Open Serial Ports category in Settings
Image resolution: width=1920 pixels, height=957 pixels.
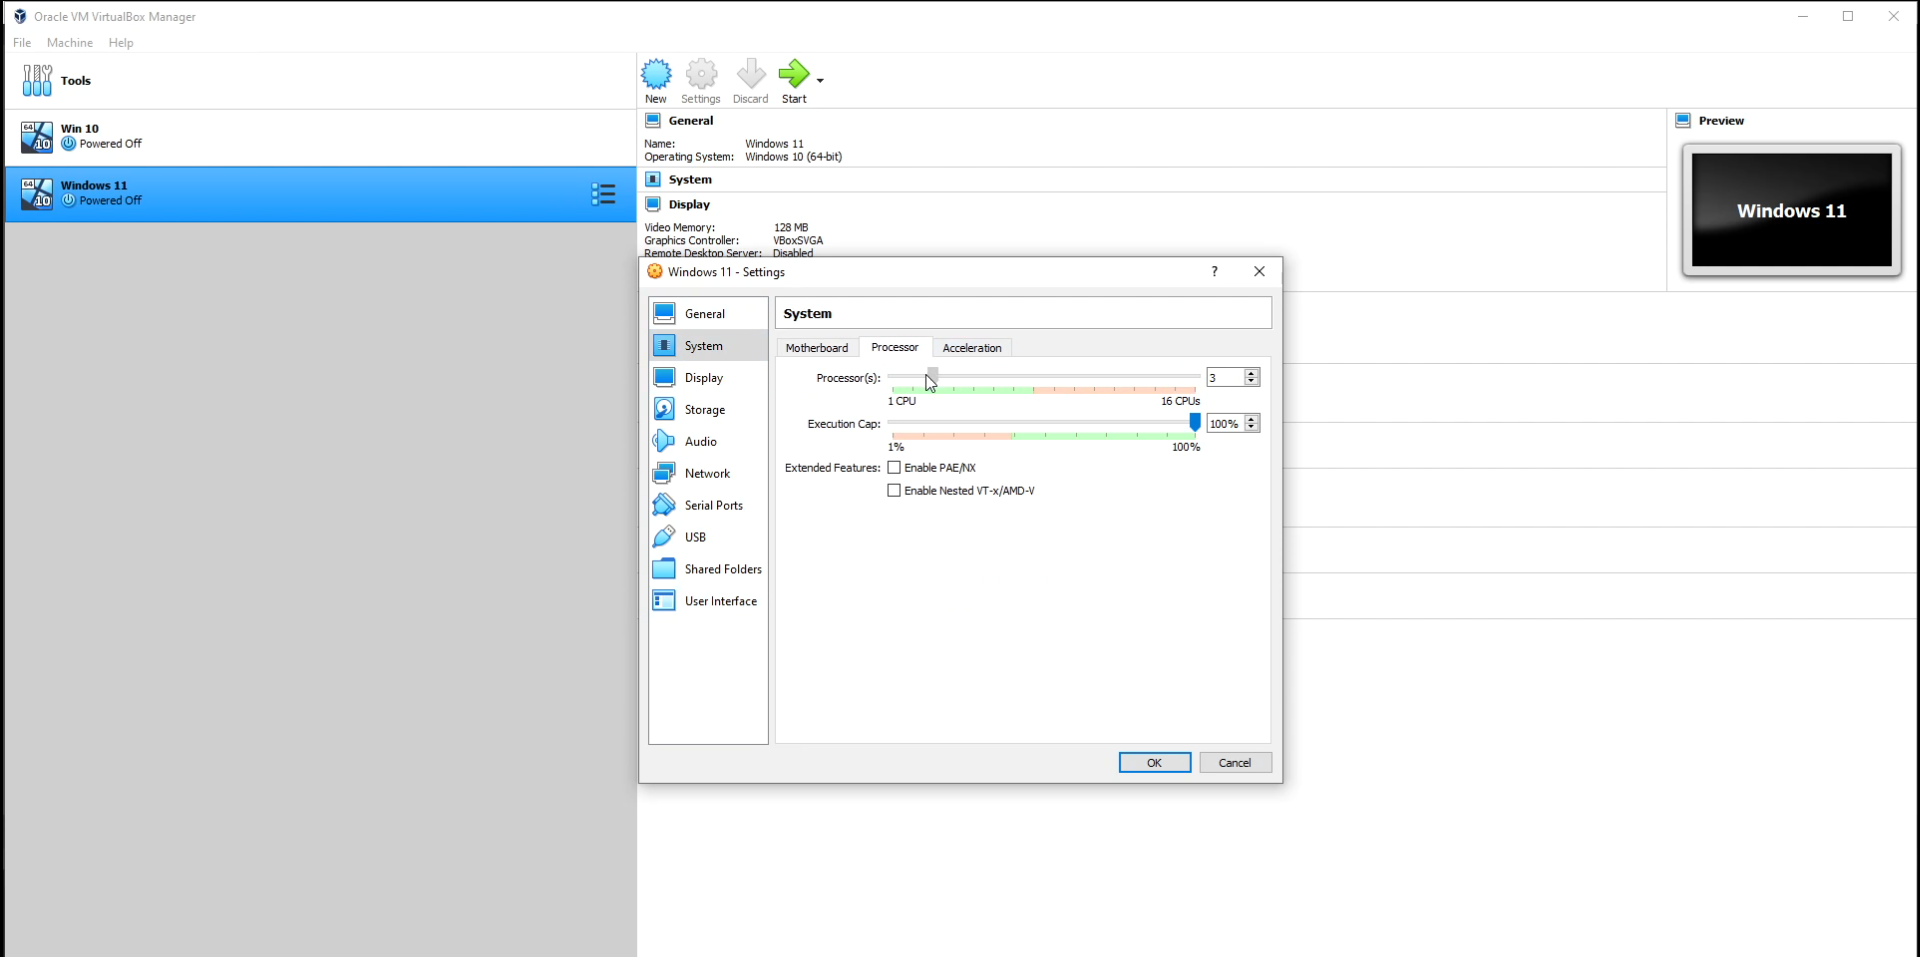tap(708, 506)
